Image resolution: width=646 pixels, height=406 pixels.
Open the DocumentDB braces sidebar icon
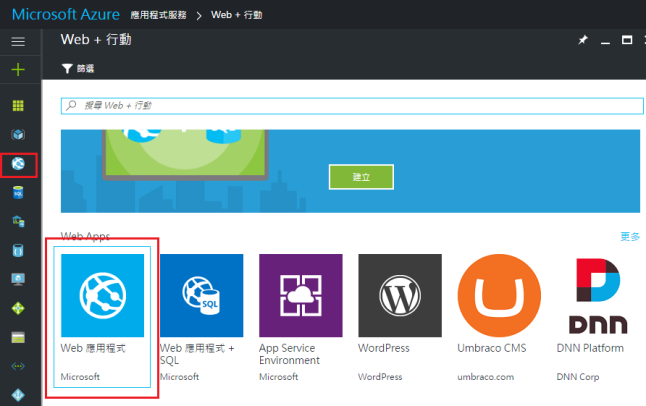pyautogui.click(x=18, y=251)
